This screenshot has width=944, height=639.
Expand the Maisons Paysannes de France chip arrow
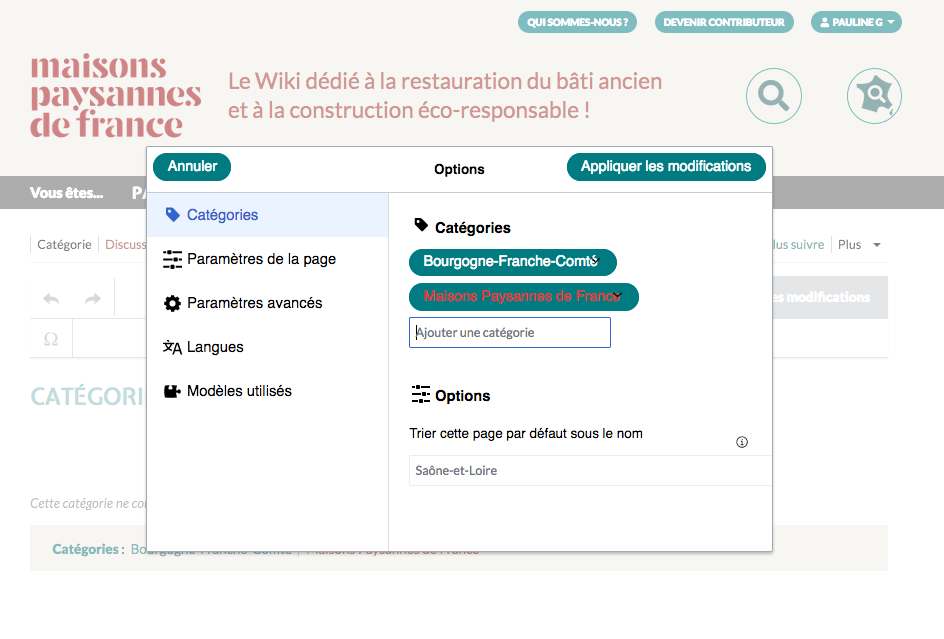pyautogui.click(x=617, y=296)
